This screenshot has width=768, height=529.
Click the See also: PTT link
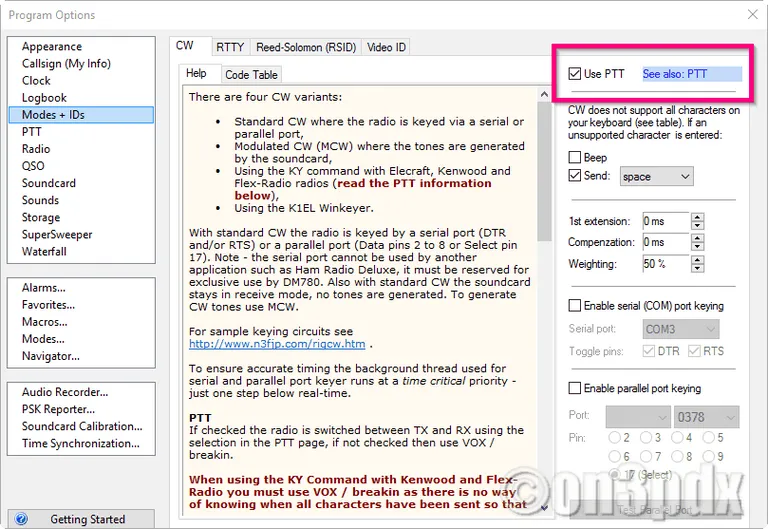pyautogui.click(x=675, y=74)
